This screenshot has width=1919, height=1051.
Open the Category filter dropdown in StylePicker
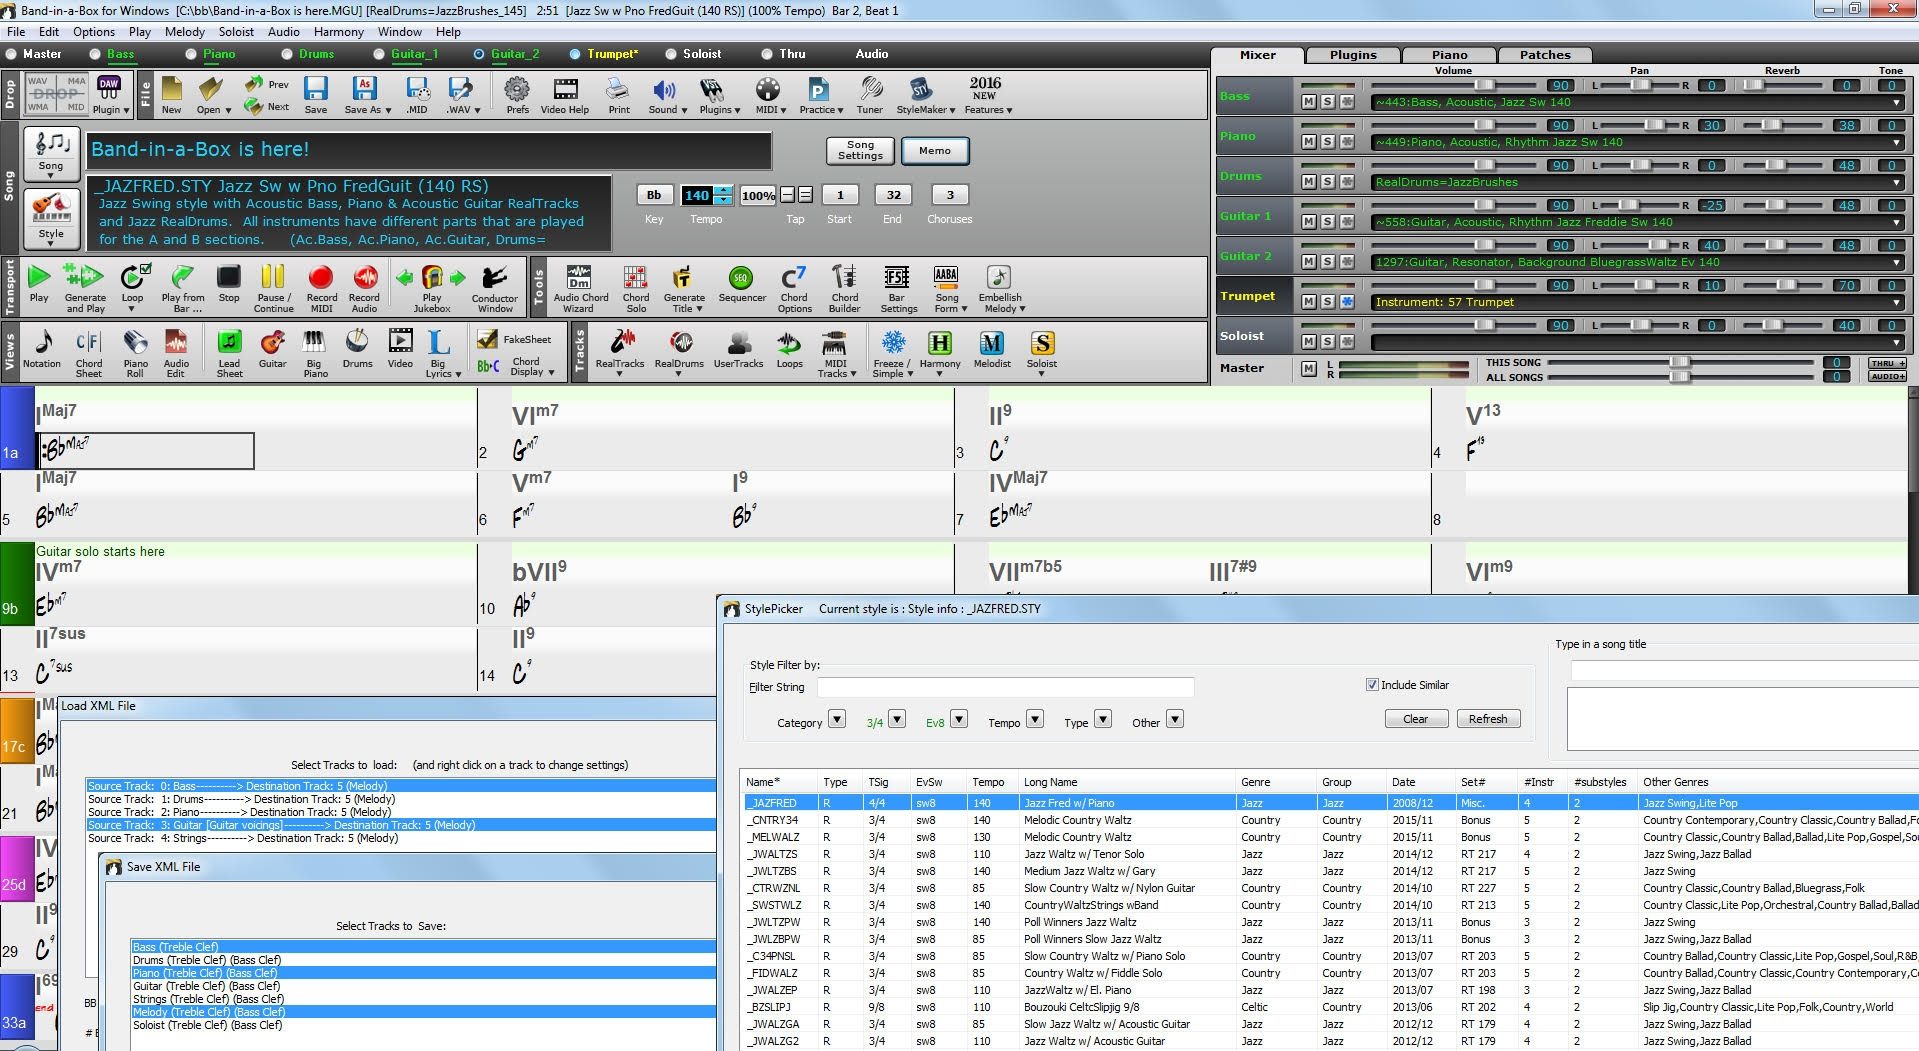point(837,719)
